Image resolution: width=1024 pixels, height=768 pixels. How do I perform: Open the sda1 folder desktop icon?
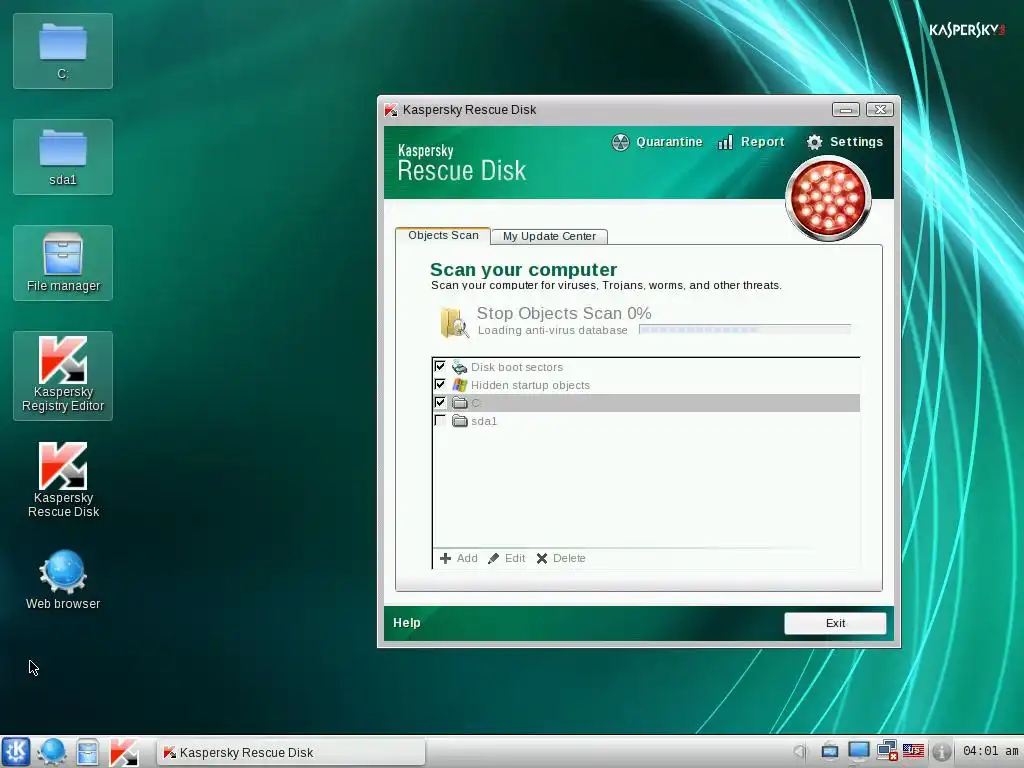point(63,157)
